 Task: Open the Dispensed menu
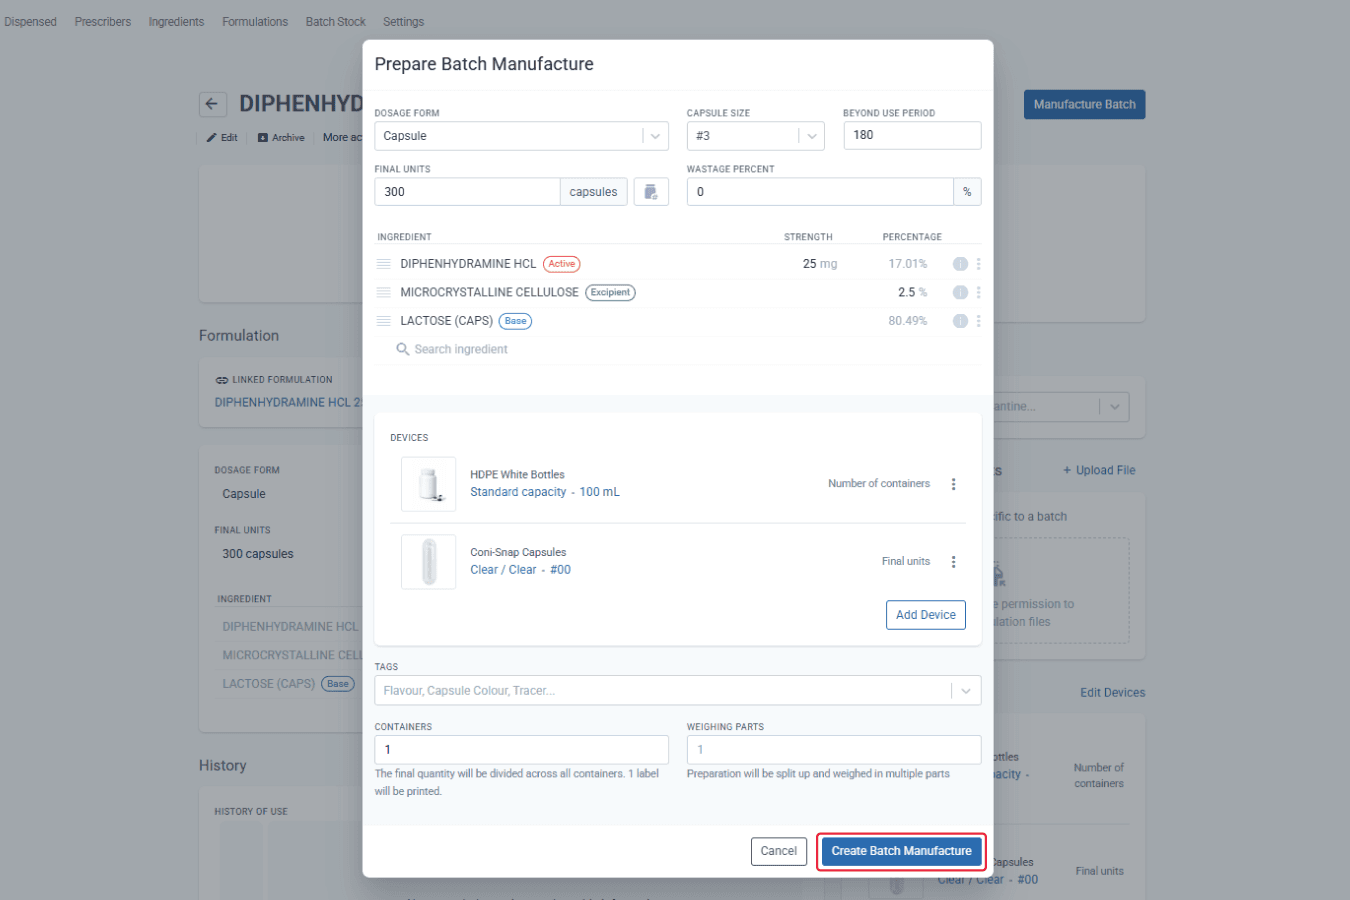30,22
